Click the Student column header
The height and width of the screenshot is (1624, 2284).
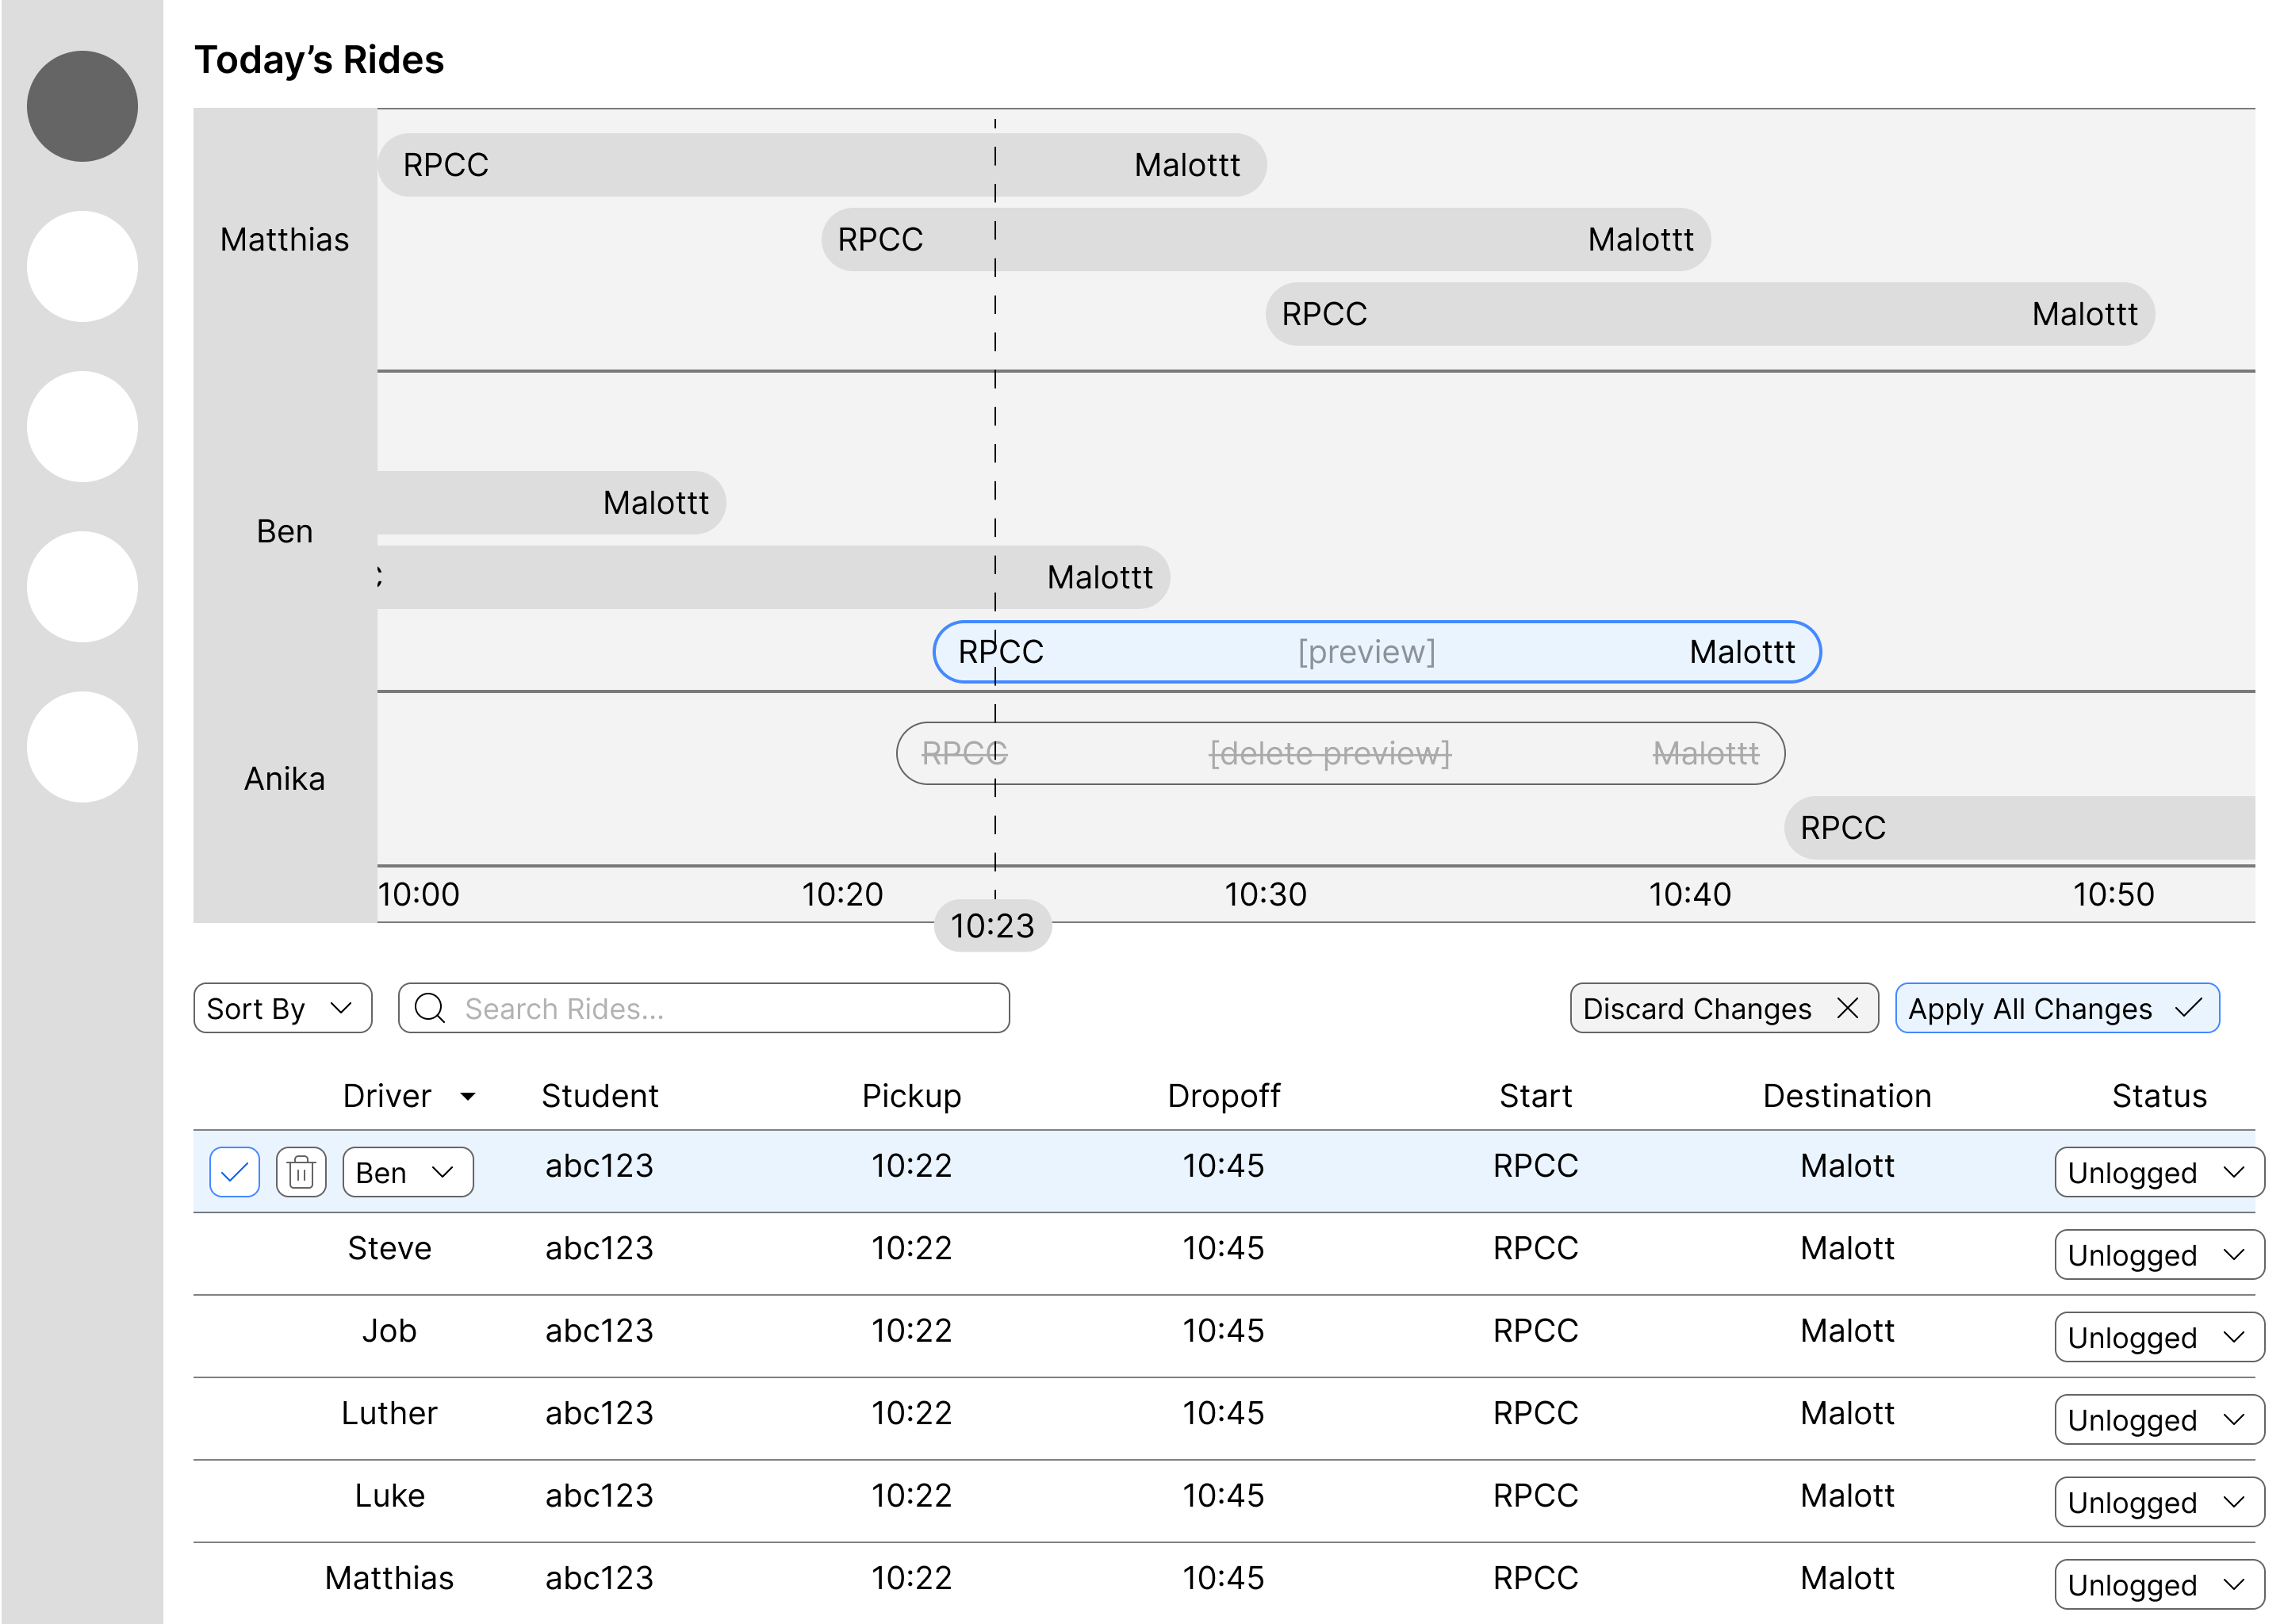[x=600, y=1096]
